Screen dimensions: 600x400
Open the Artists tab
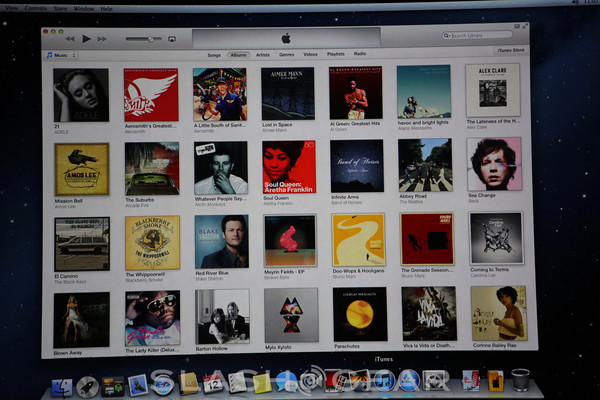point(262,55)
